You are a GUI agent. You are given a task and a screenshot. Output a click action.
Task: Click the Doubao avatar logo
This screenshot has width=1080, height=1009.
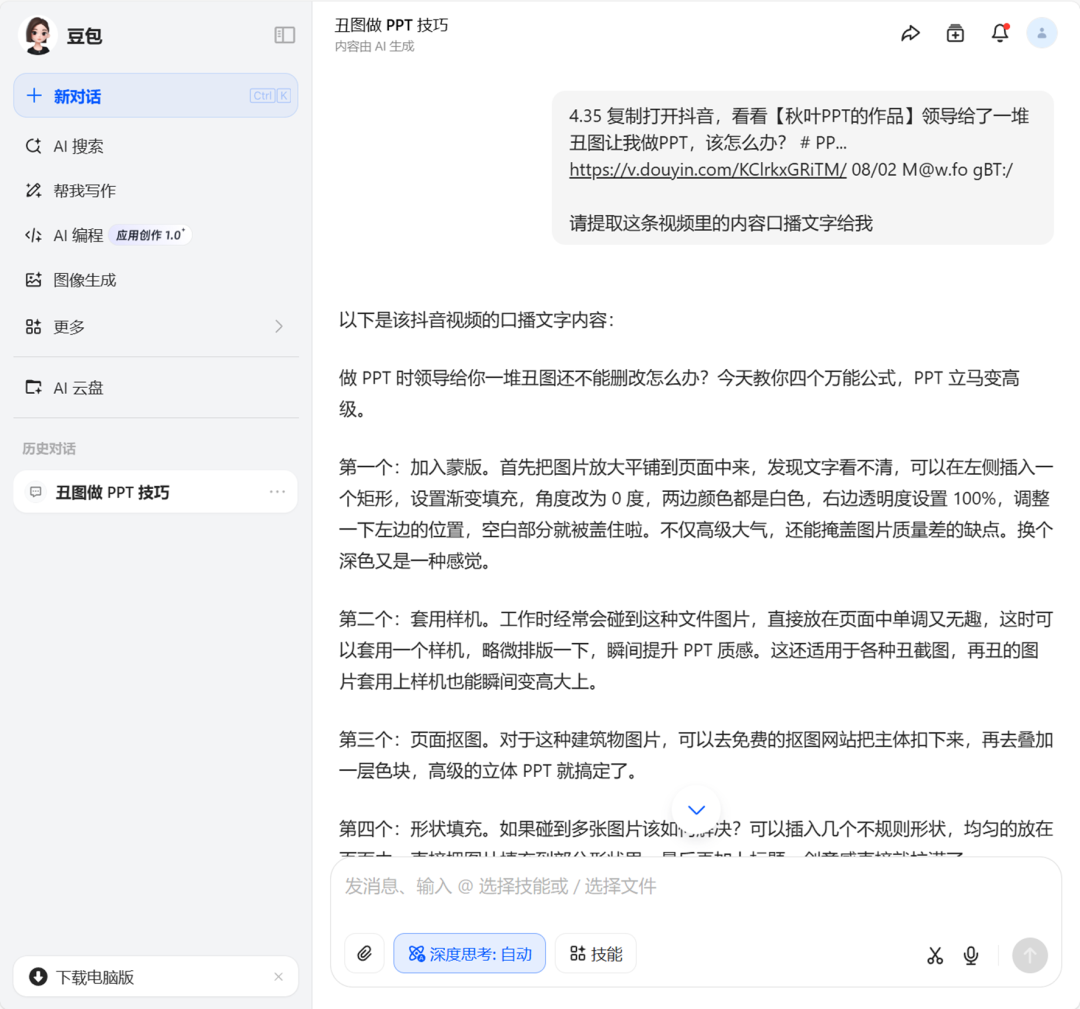coord(38,35)
